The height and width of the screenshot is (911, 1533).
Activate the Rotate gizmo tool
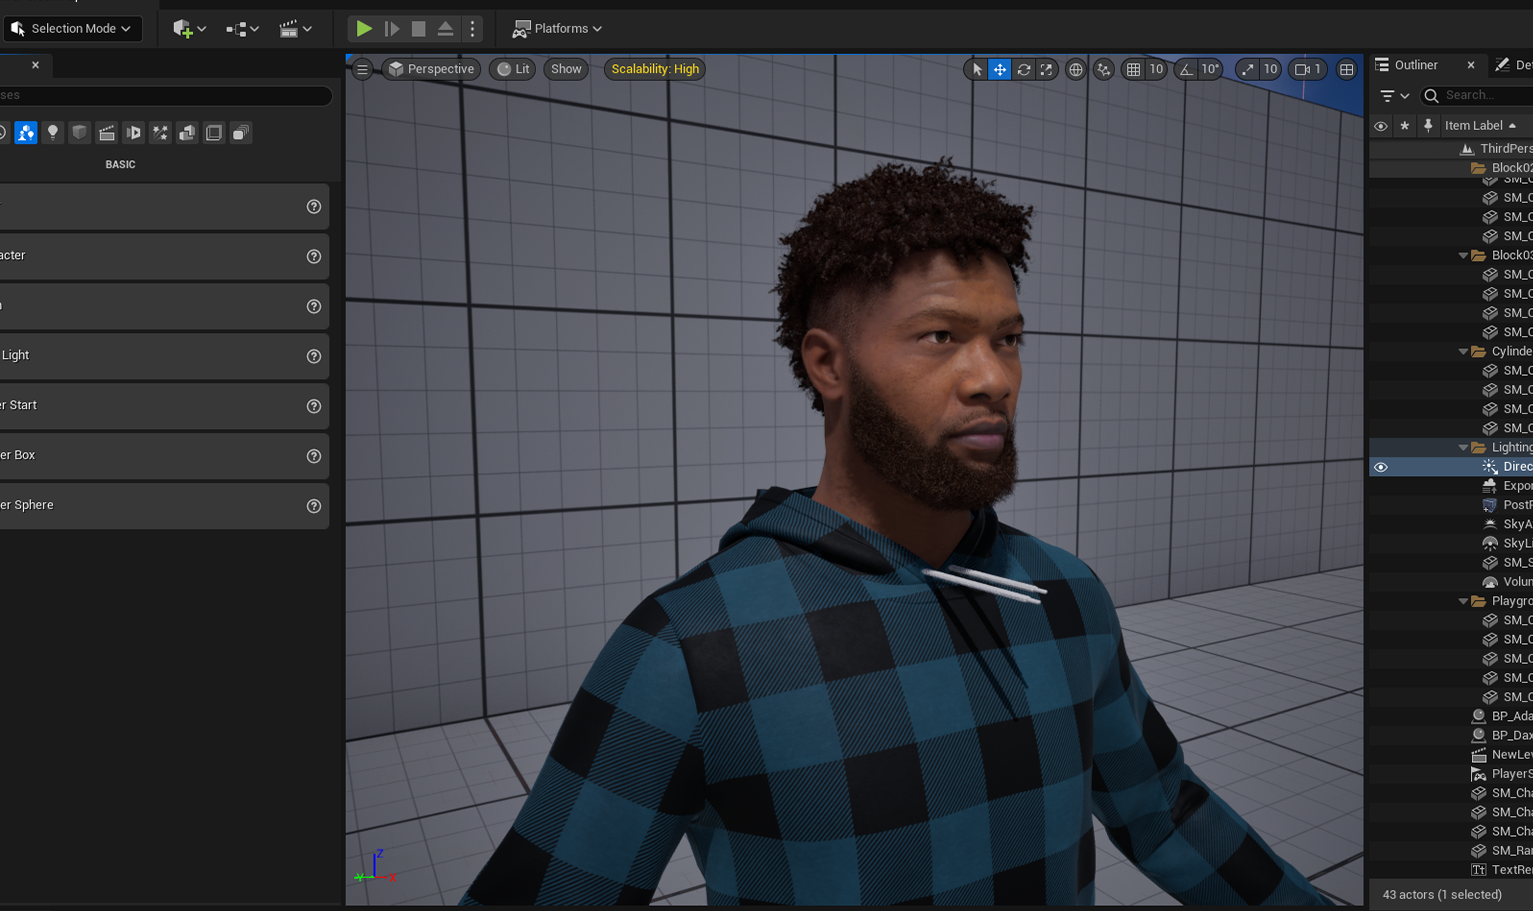pyautogui.click(x=1023, y=69)
